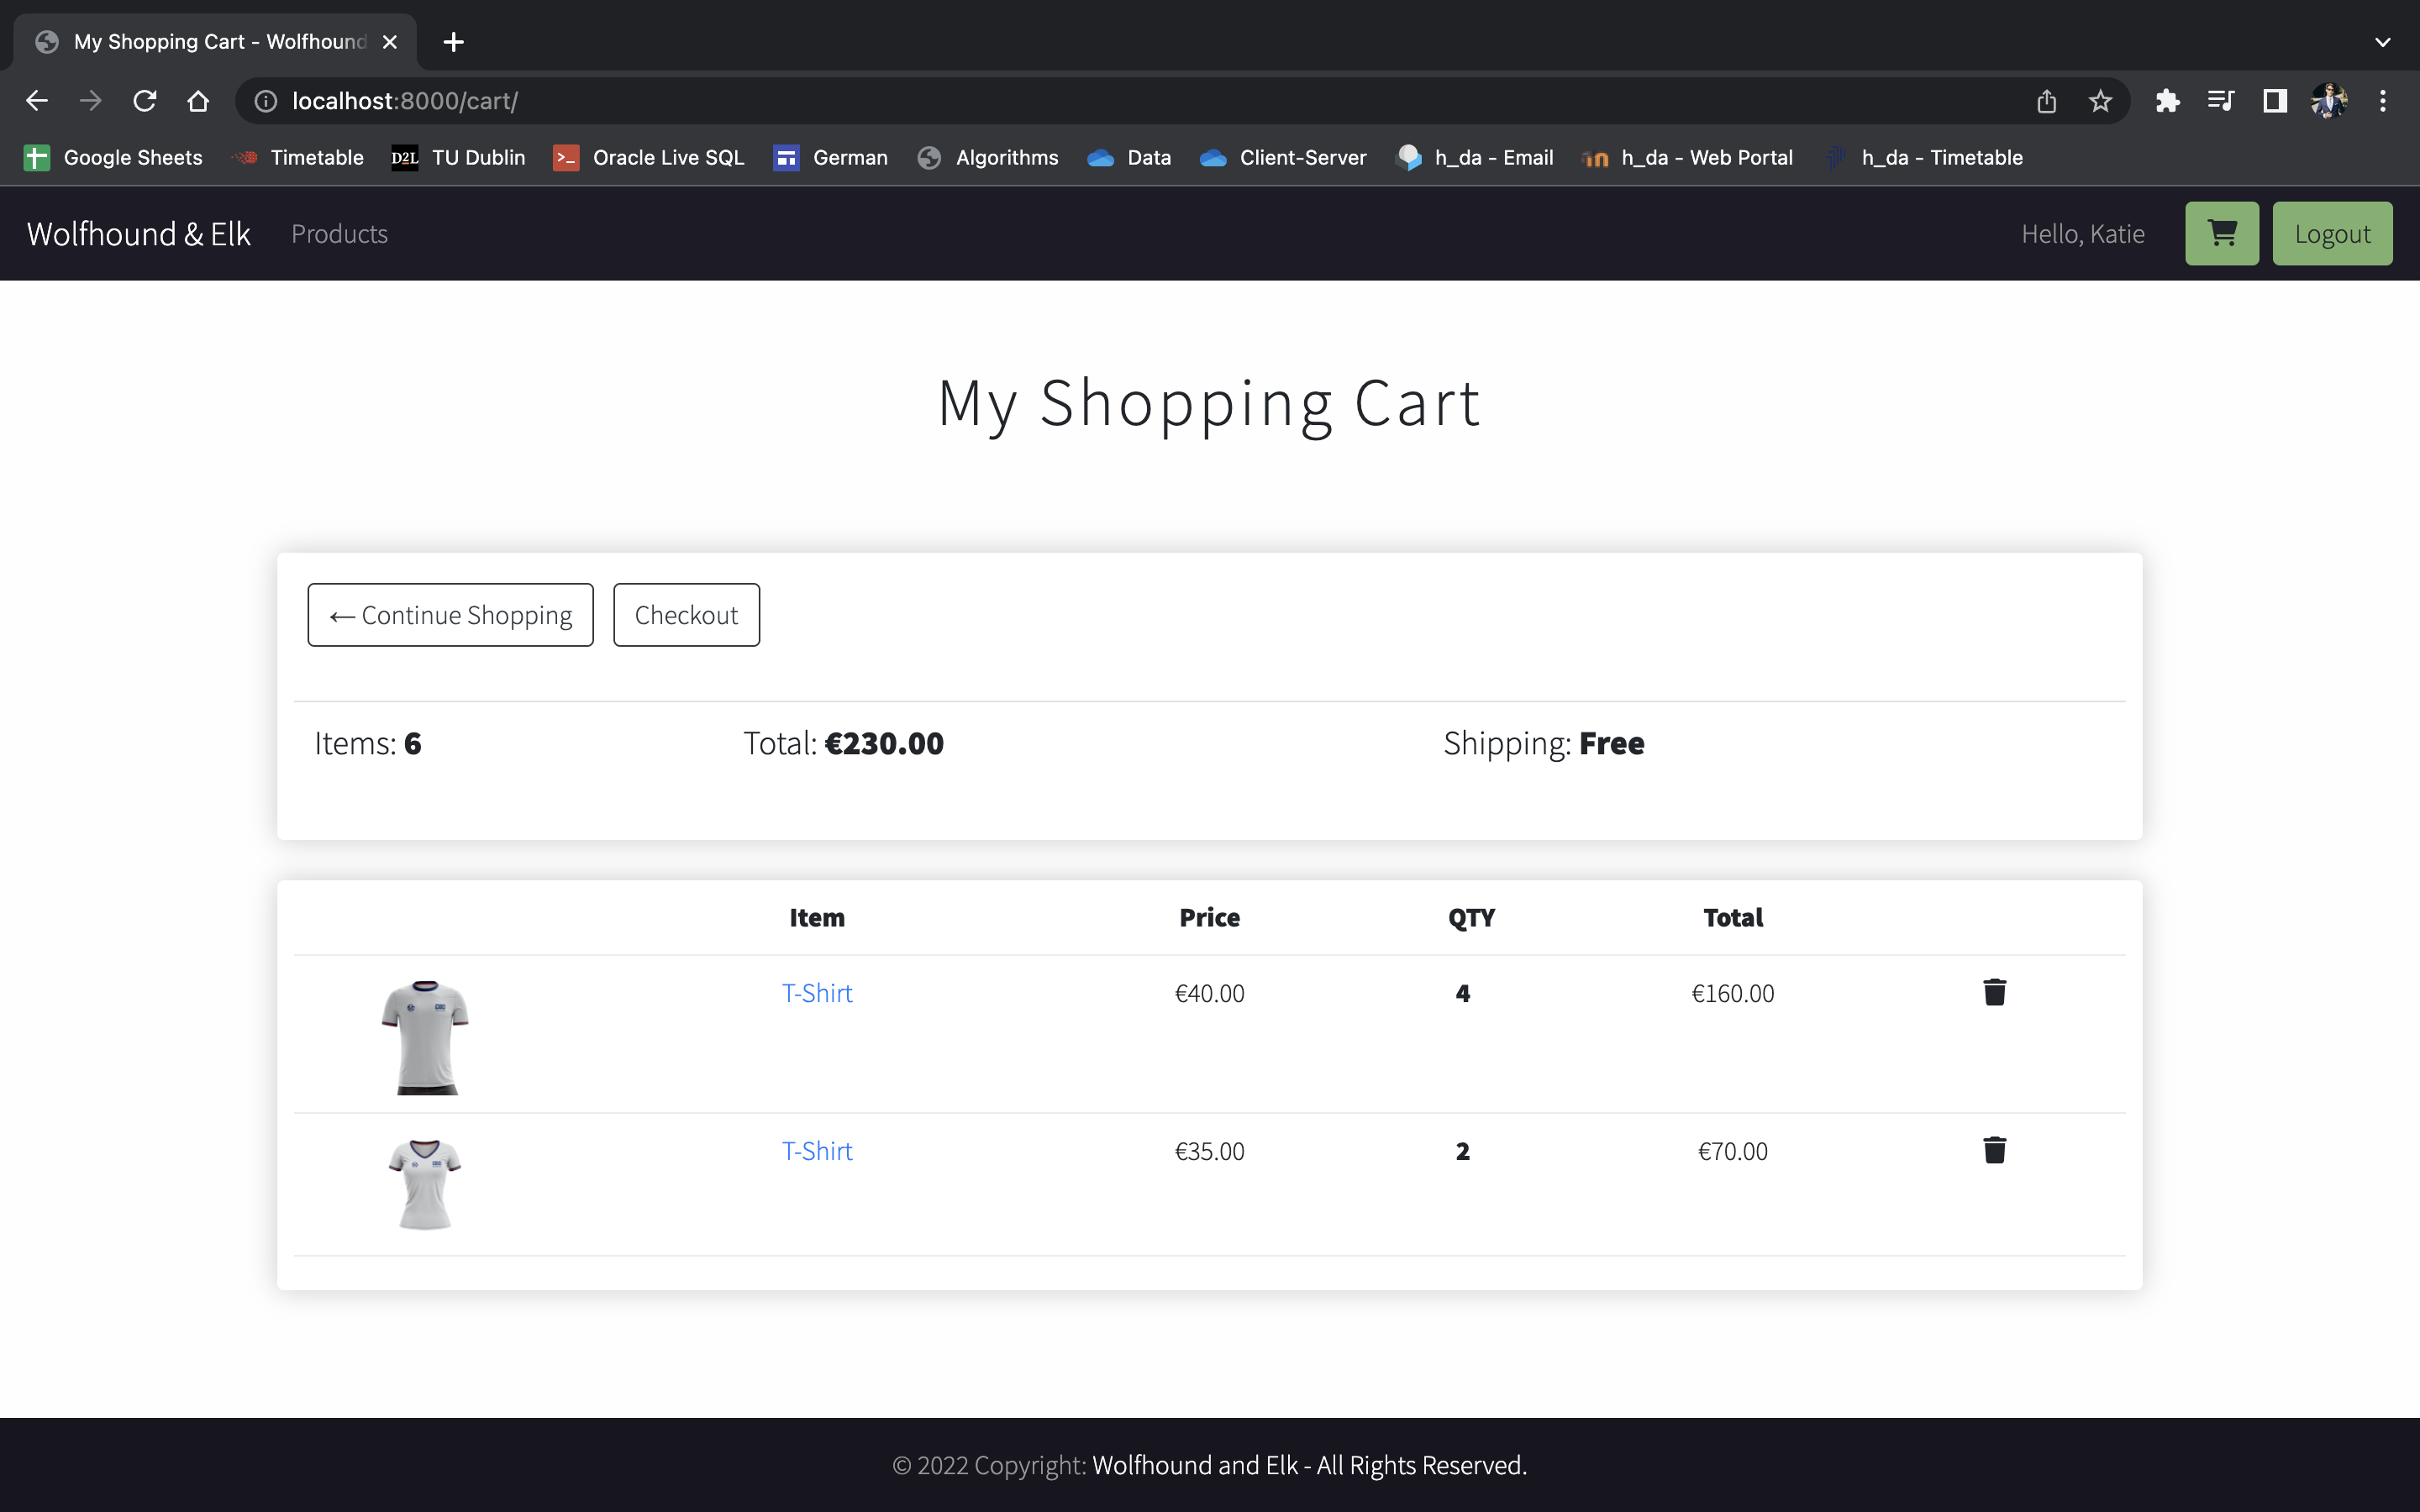Open the Products nav item
Screen dimensions: 2420x1512
pos(339,233)
